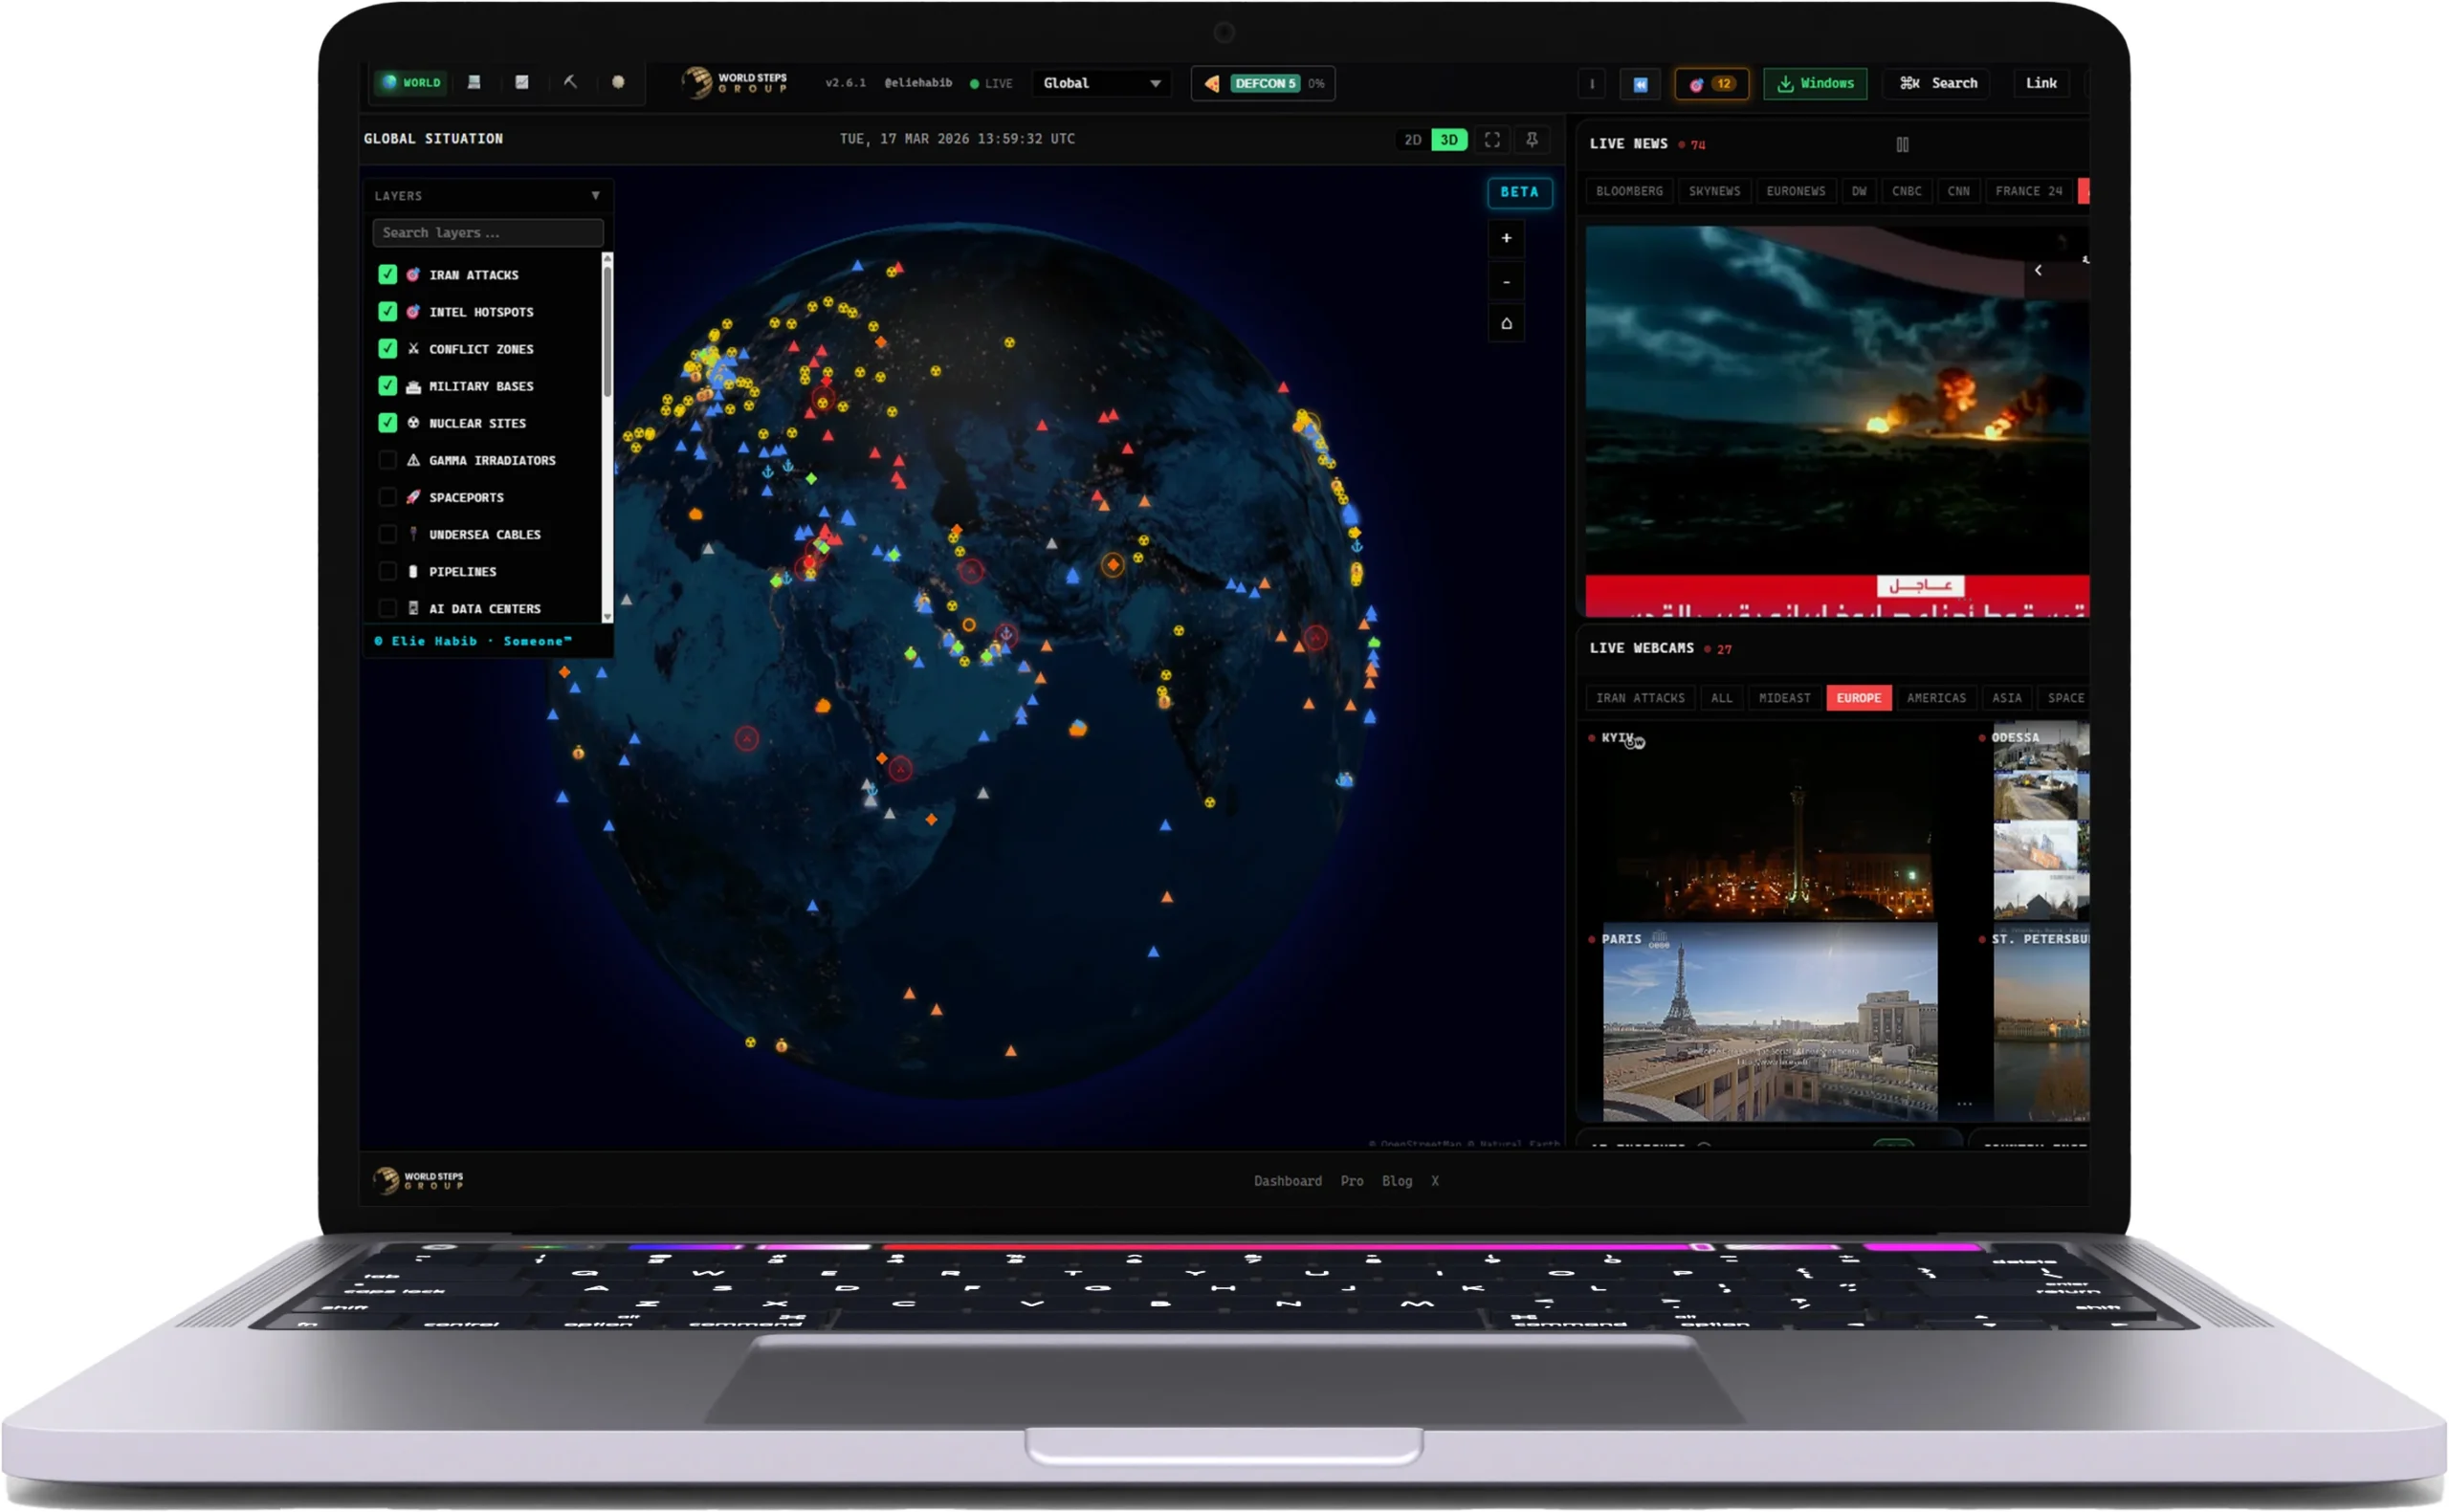2449x1512 pixels.
Task: Pin the map panel with the pin icon
Action: (x=1532, y=140)
